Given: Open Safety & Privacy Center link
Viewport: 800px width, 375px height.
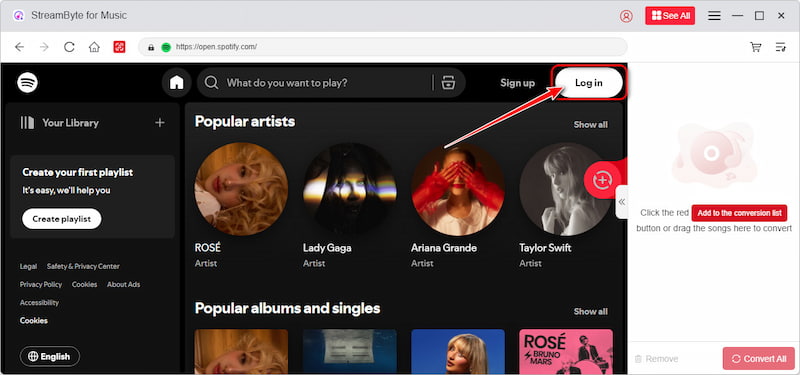Looking at the screenshot, I should pyautogui.click(x=83, y=266).
